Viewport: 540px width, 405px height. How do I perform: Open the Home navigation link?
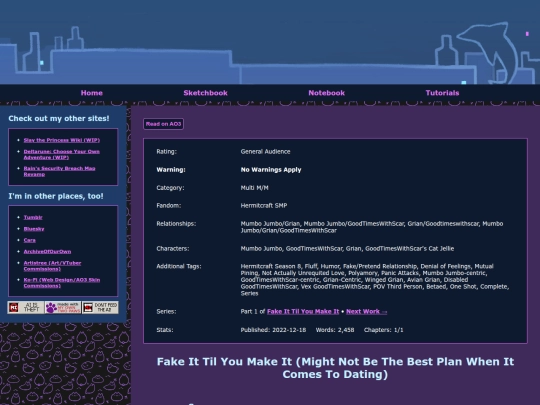click(92, 93)
